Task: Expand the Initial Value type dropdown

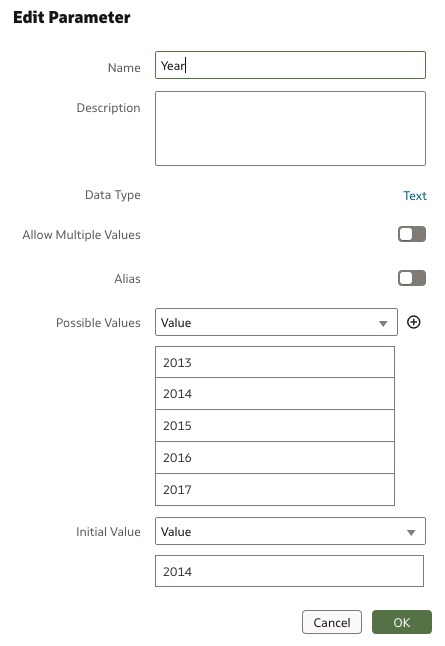Action: tap(290, 531)
